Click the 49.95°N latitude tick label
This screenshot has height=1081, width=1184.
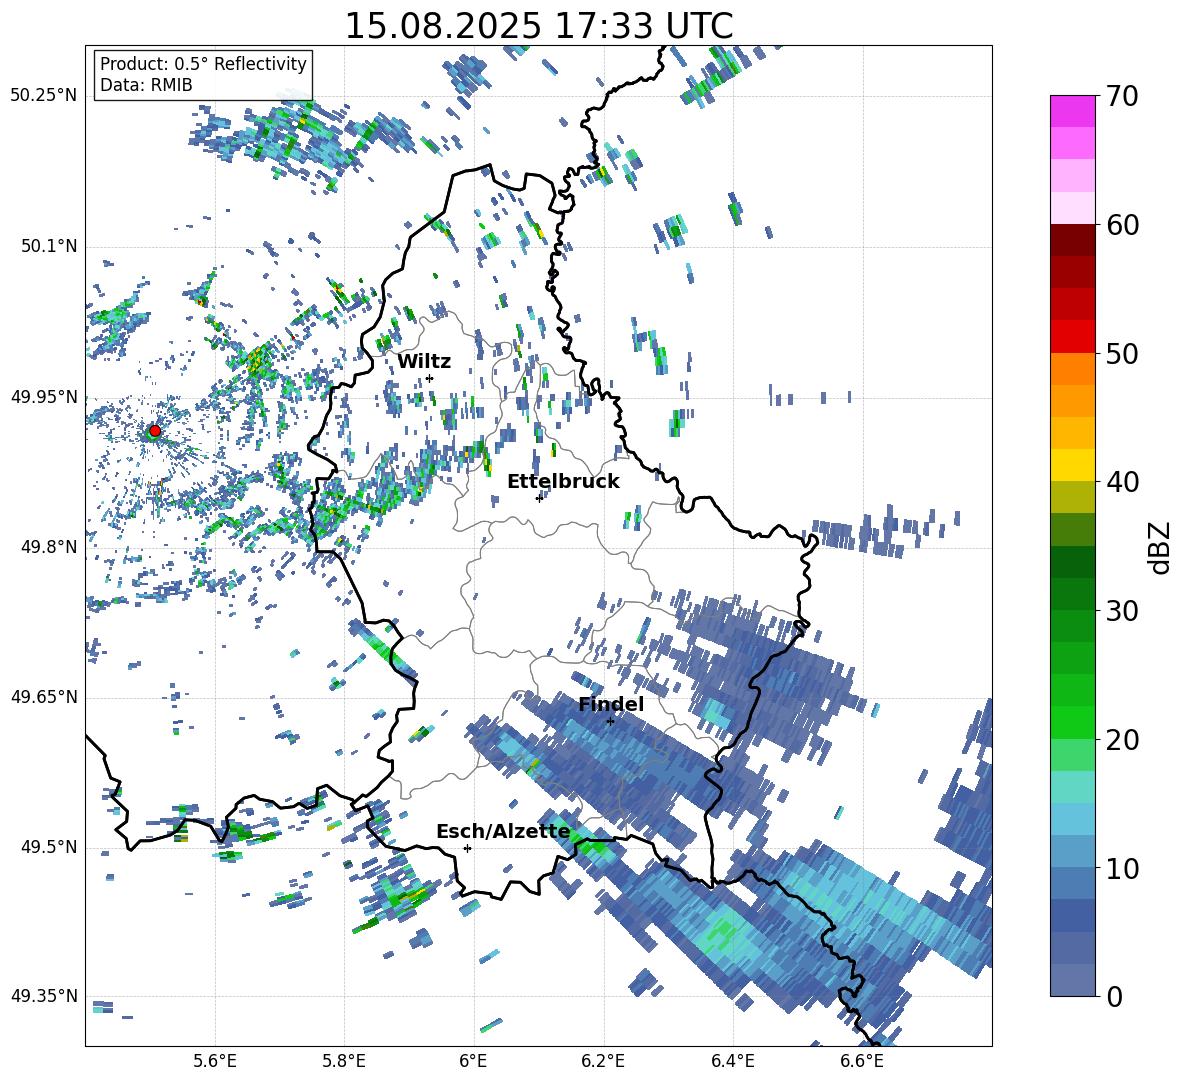point(44,397)
